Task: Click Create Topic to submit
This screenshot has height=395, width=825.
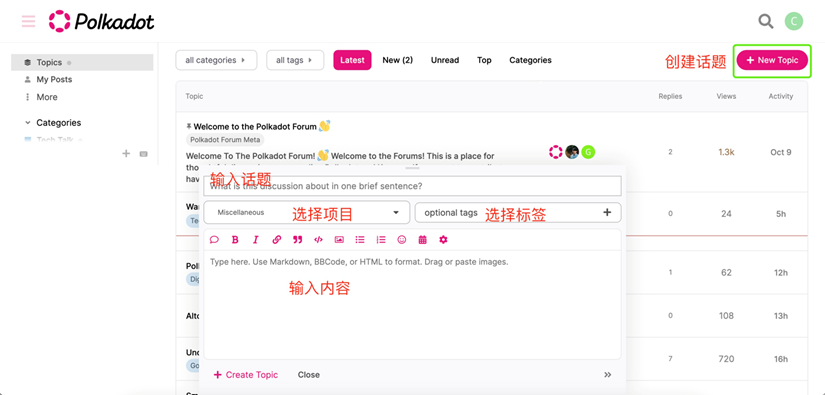Action: [x=246, y=375]
